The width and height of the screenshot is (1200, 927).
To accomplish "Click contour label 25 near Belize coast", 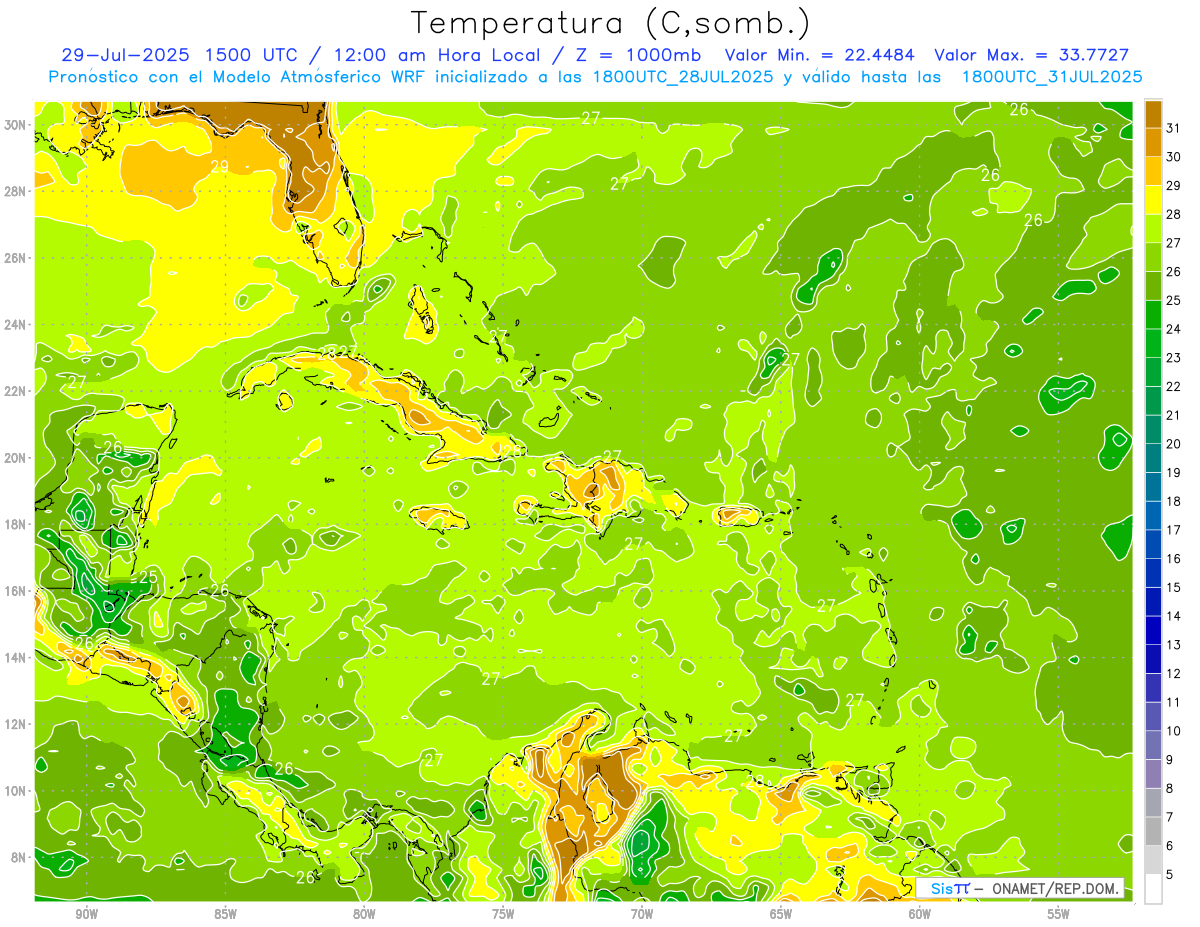I will tap(148, 577).
